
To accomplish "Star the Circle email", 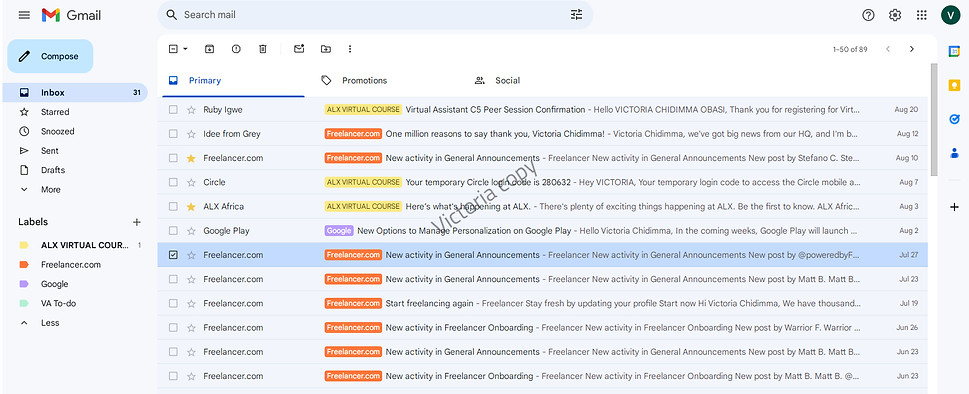I will (191, 183).
